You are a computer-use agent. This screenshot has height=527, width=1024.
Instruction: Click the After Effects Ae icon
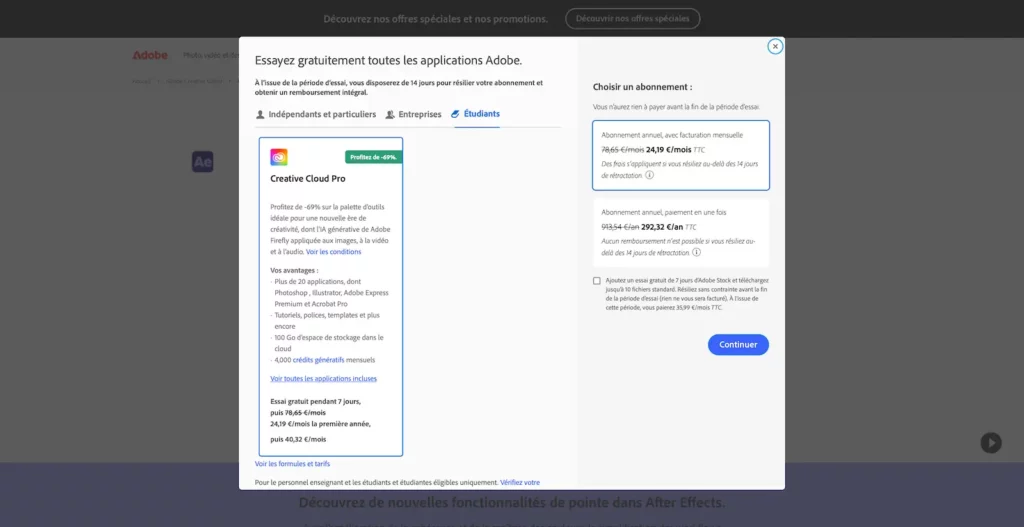[x=202, y=161]
